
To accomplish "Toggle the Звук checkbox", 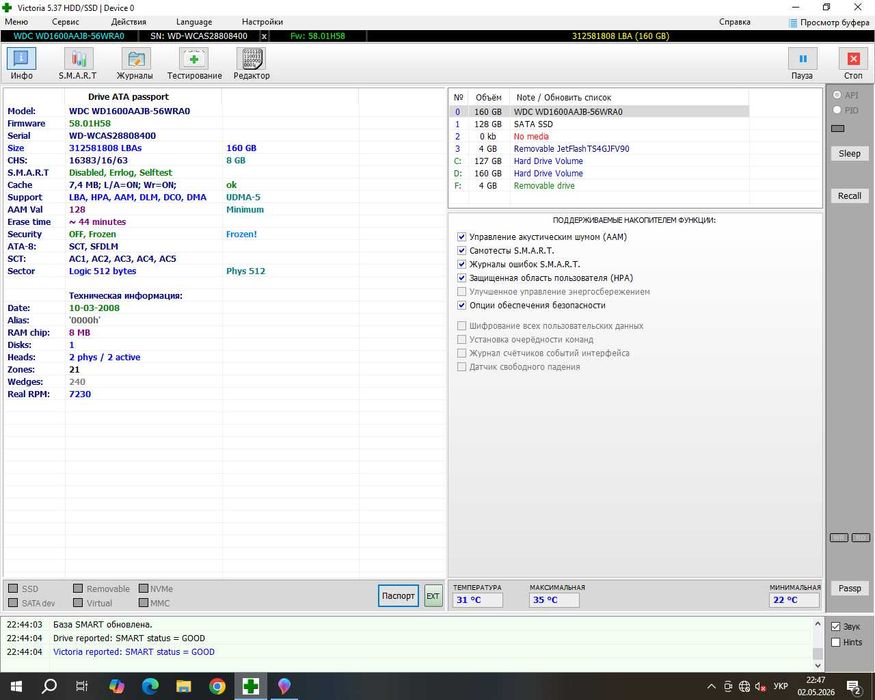I will coord(835,627).
